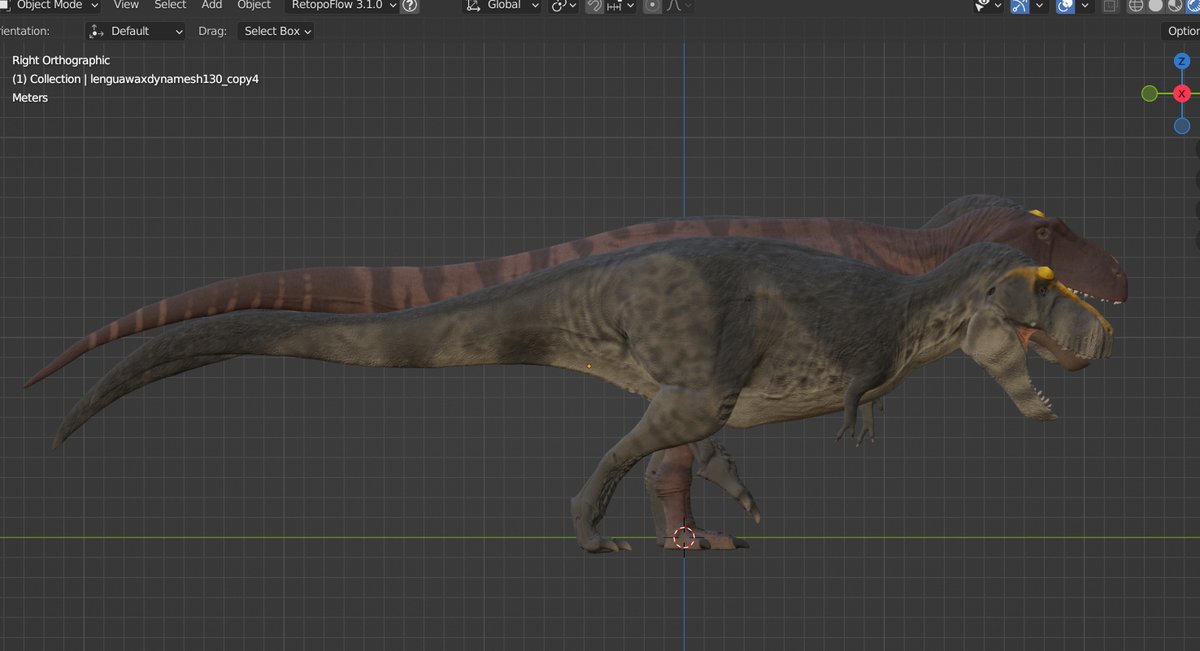Toggle viewport overlays display button
The width and height of the screenshot is (1200, 651).
[1066, 5]
